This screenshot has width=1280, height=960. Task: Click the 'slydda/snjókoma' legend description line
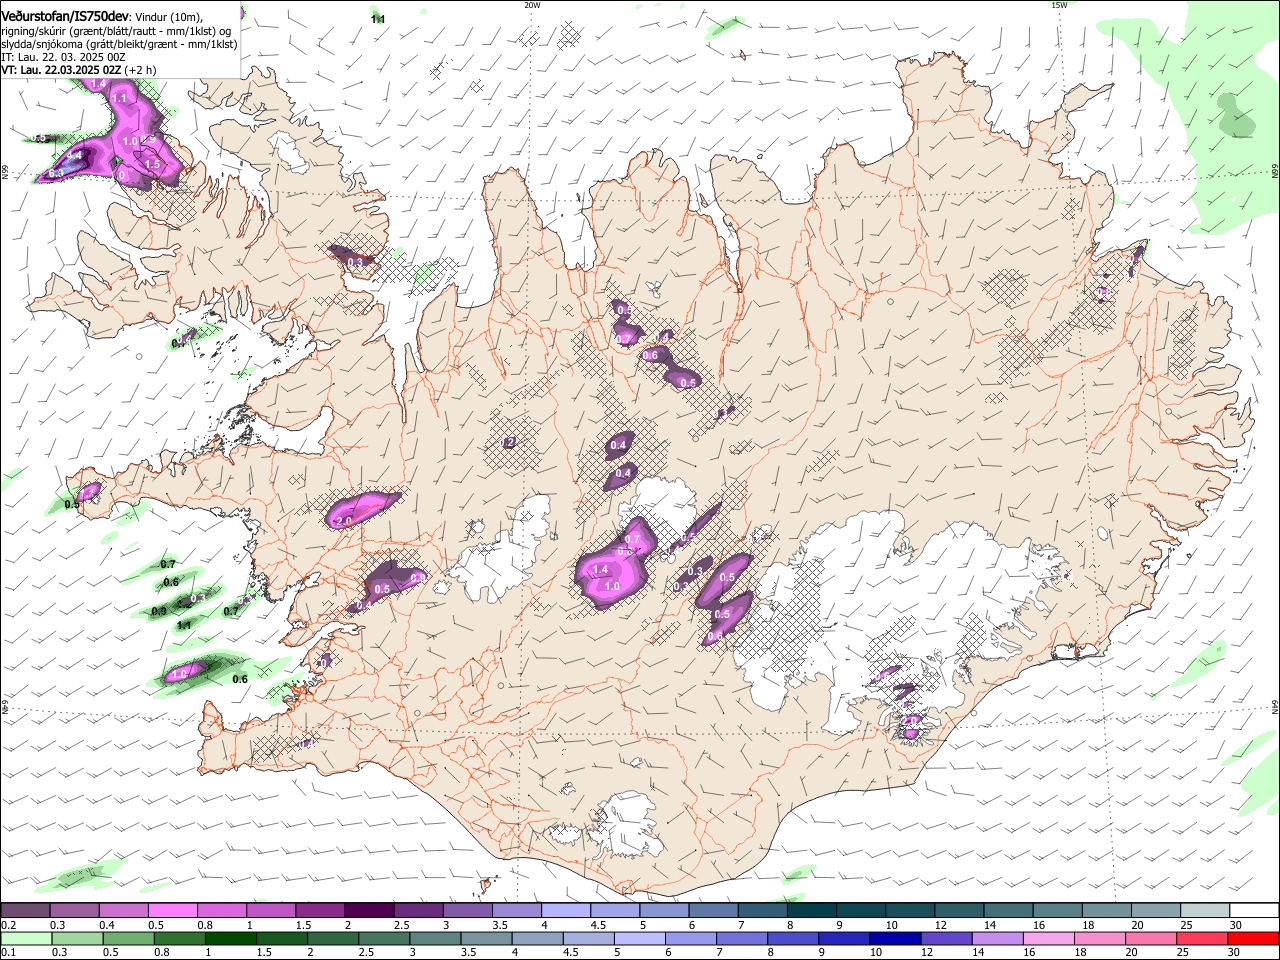coord(119,44)
